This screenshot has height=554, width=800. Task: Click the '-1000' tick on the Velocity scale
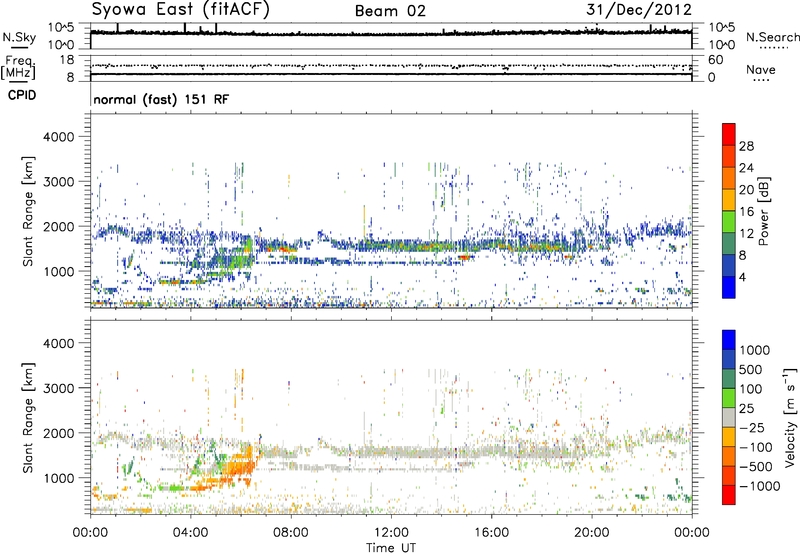tap(759, 486)
